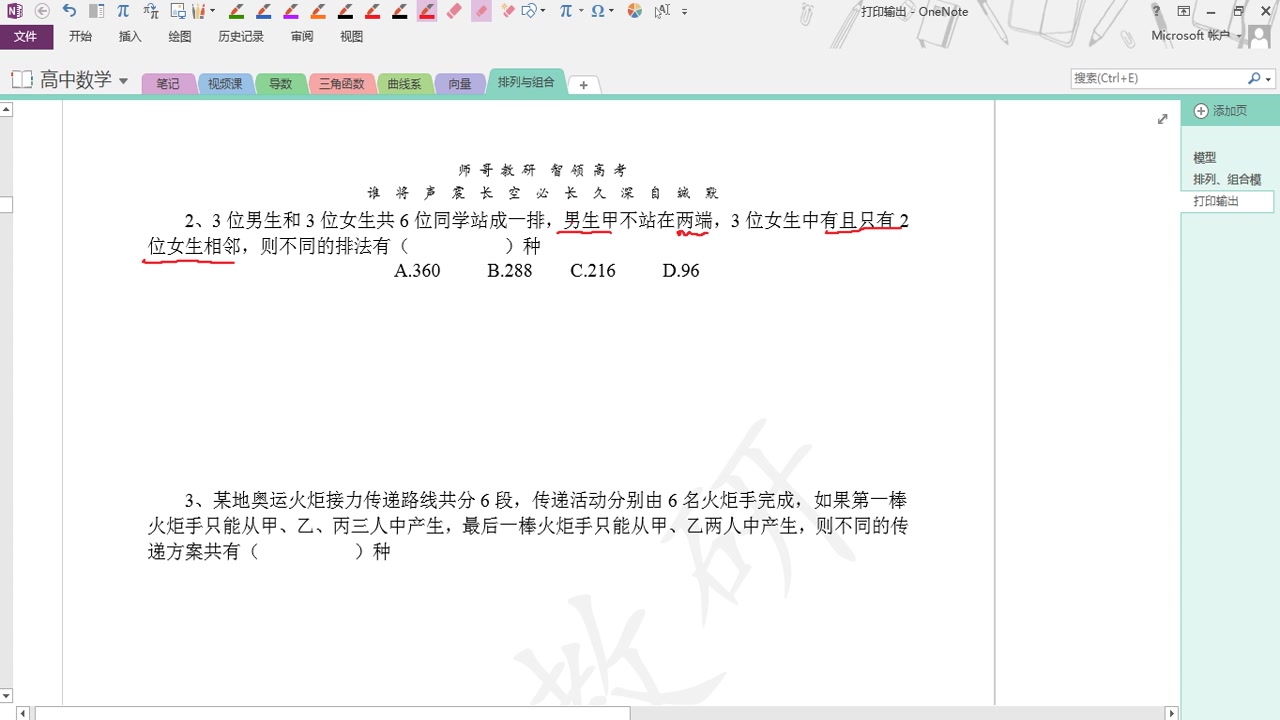Open the favorite pens gallery

(x=199, y=11)
